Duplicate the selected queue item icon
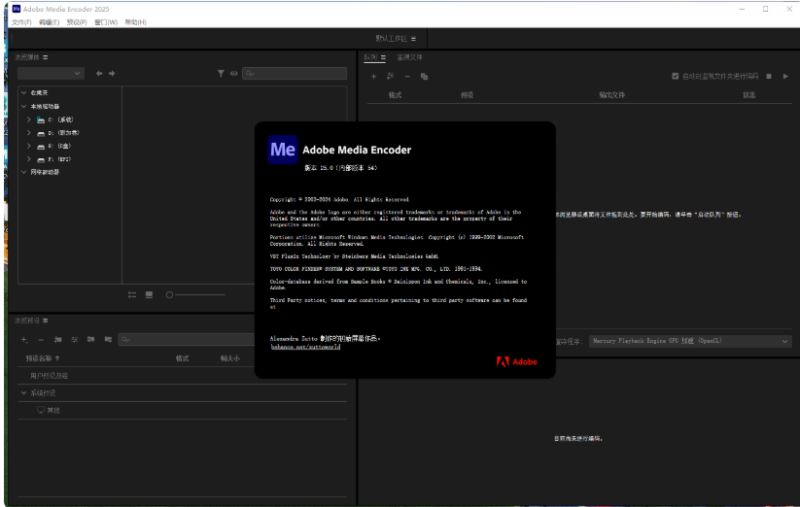 424,77
